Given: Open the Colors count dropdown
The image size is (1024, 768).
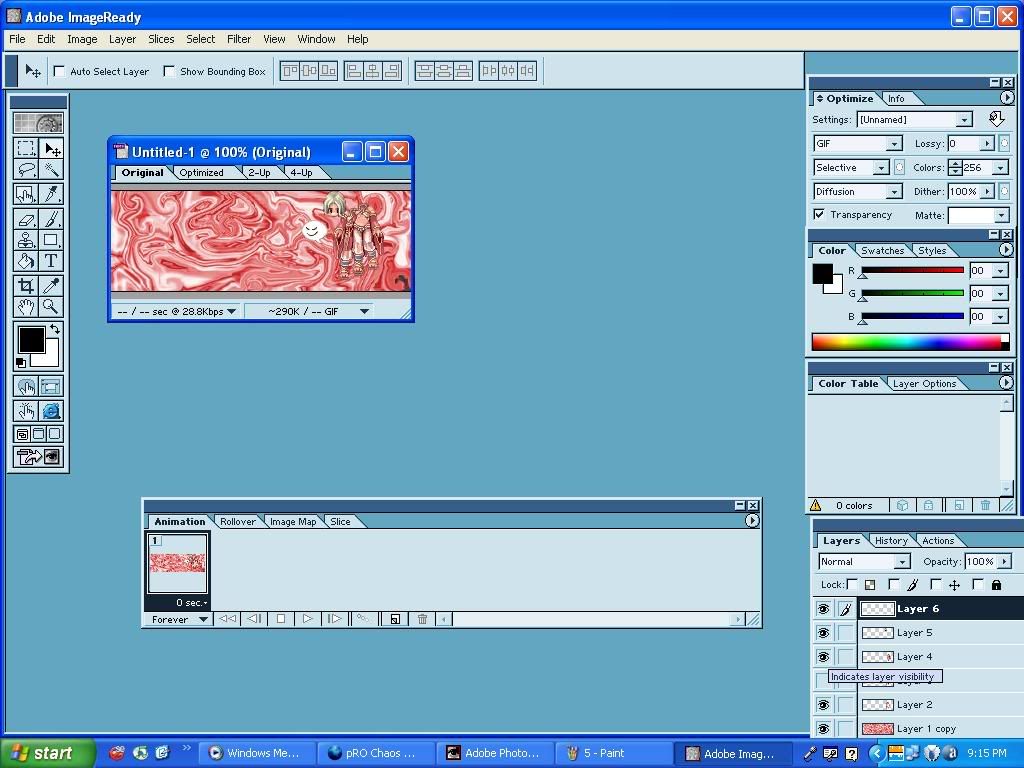Looking at the screenshot, I should pos(1000,168).
